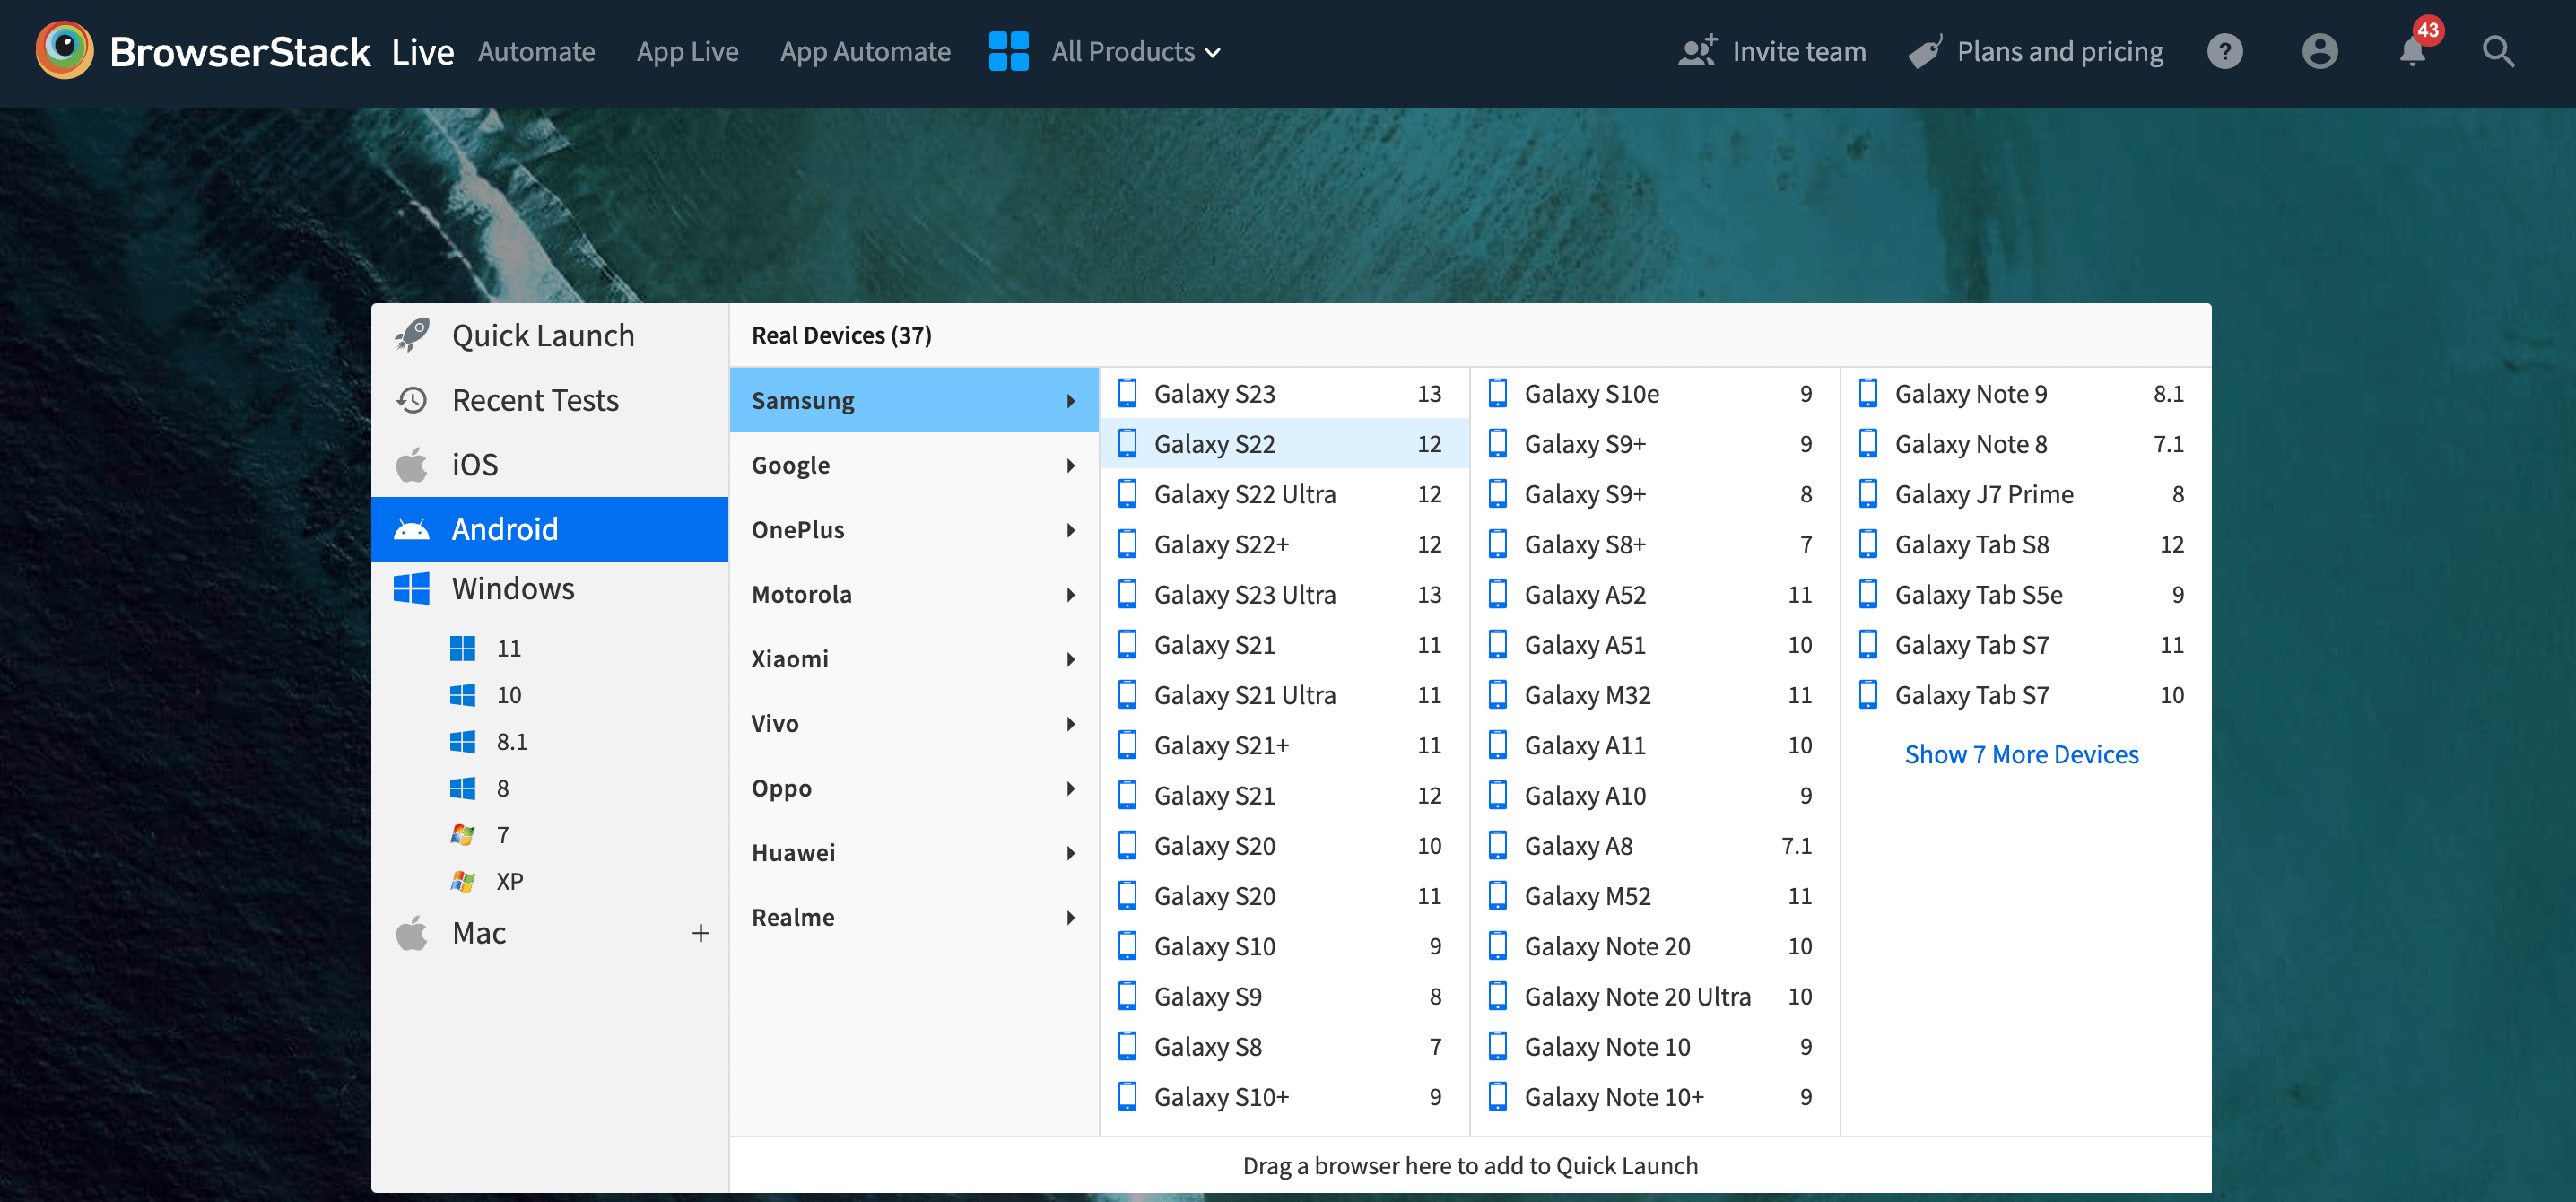
Task: Open the Live product tab
Action: [422, 52]
